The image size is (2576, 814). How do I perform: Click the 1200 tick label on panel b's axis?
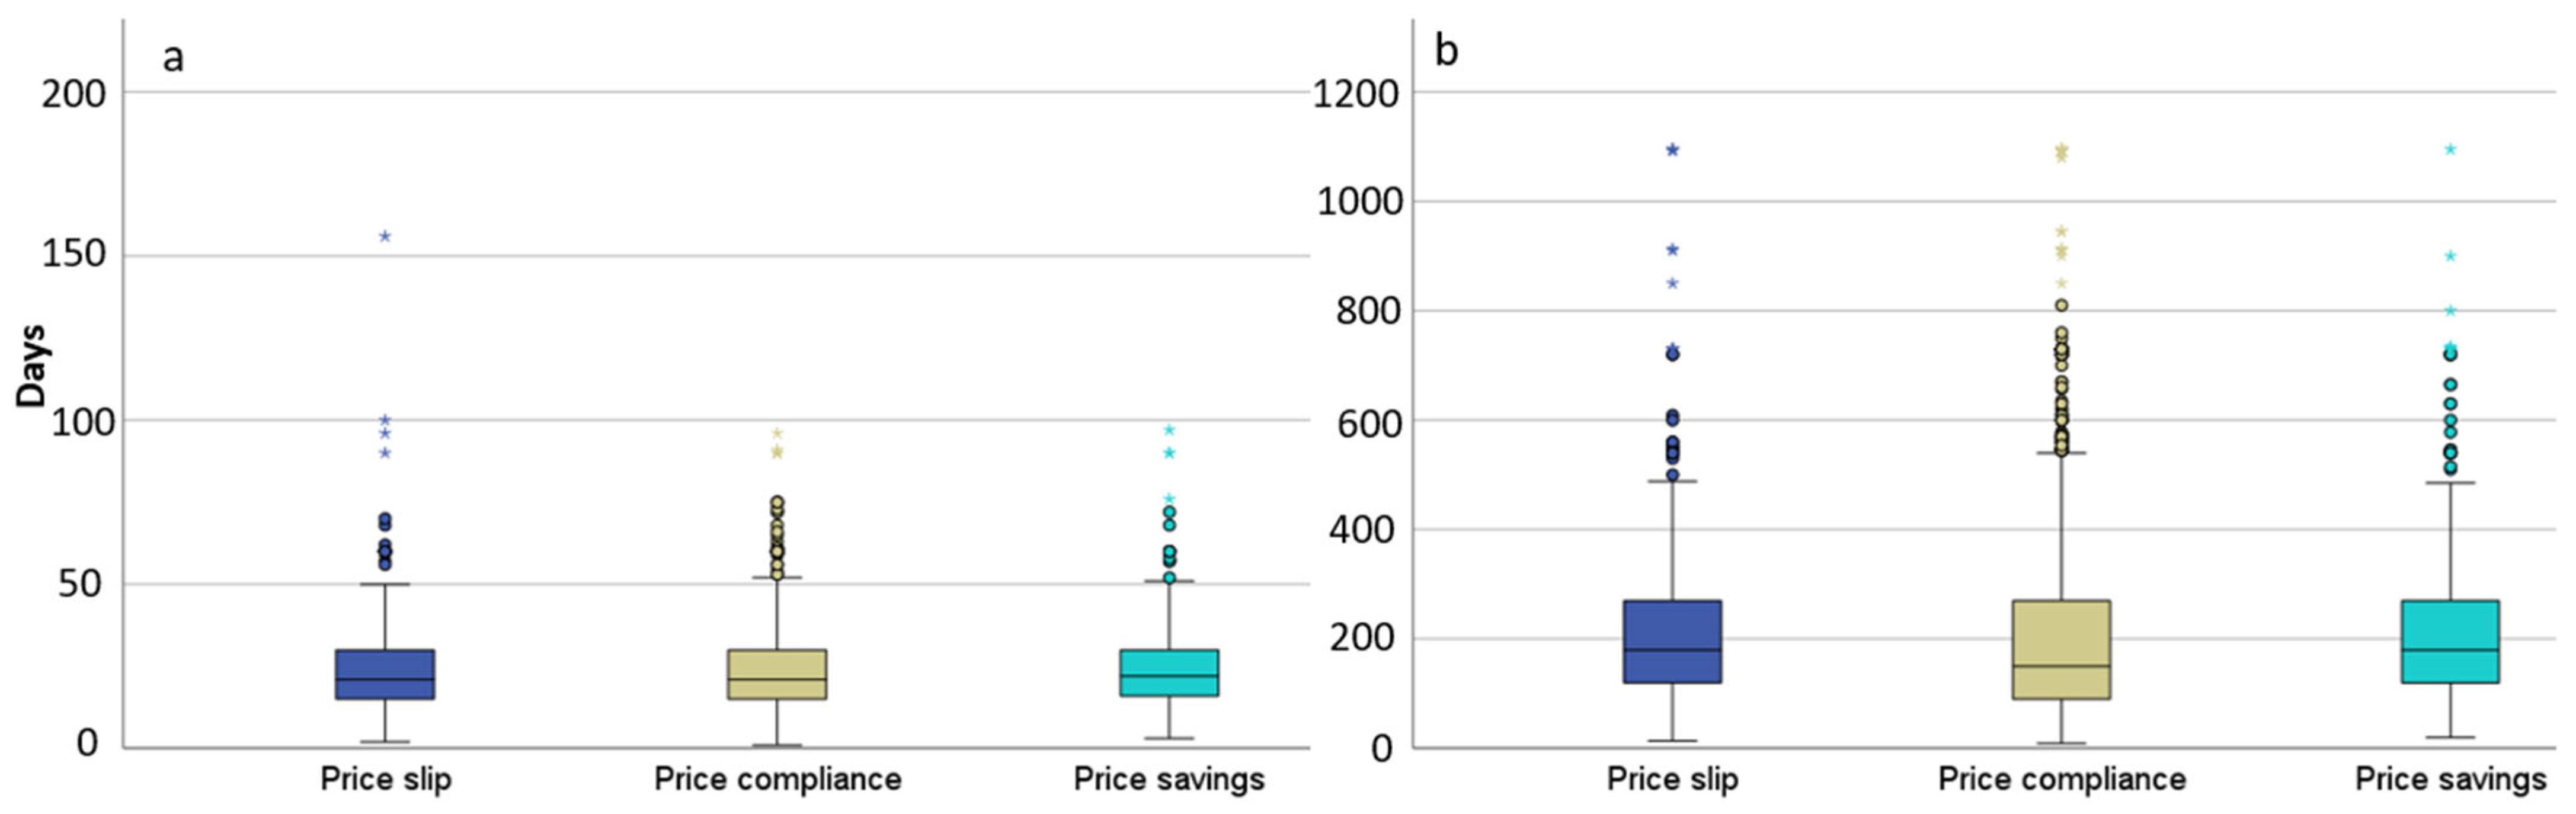pos(1355,94)
